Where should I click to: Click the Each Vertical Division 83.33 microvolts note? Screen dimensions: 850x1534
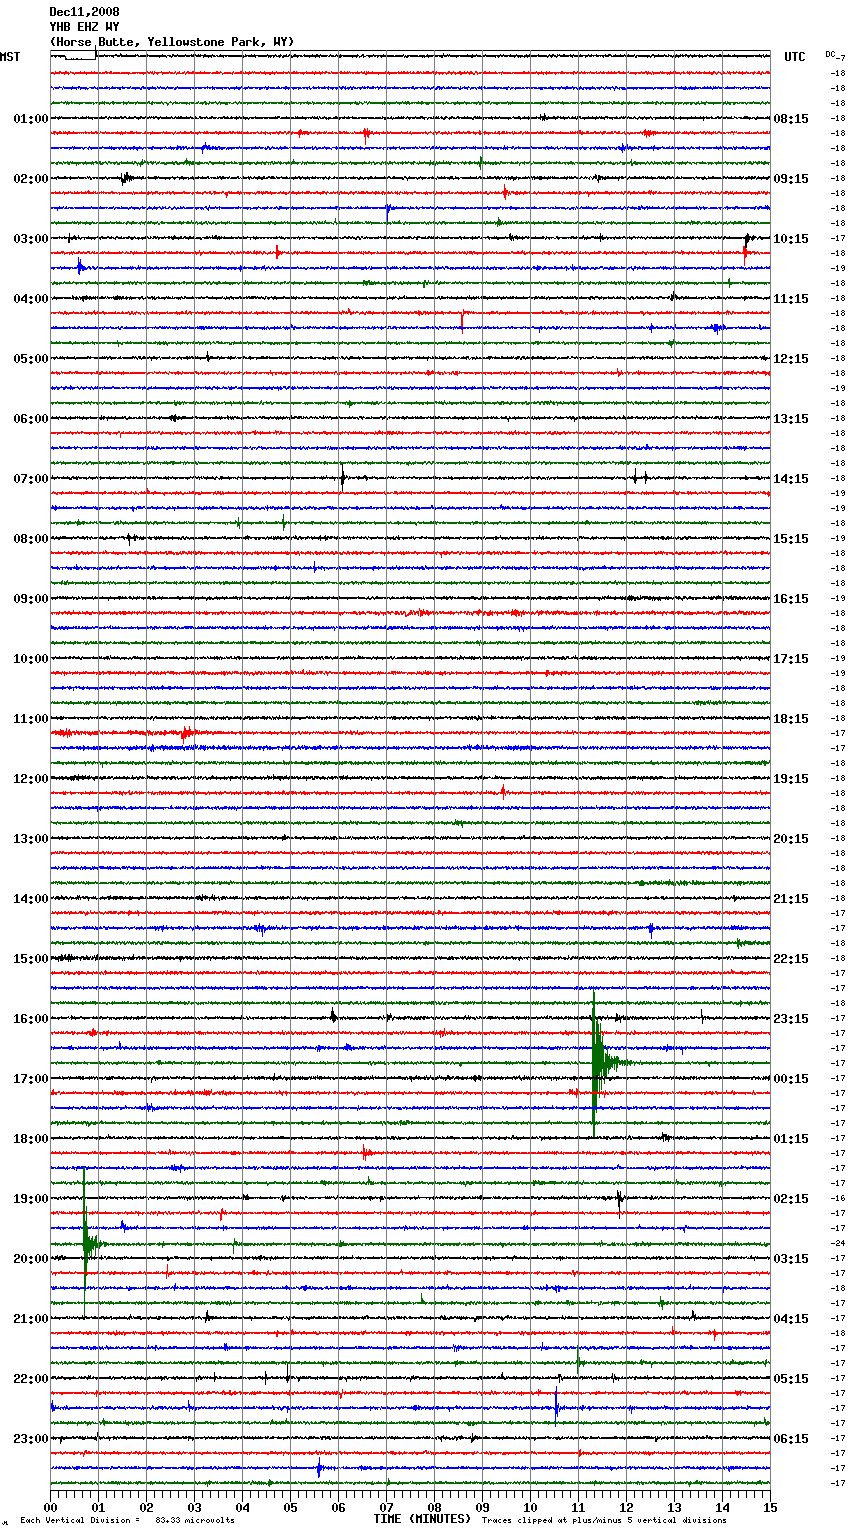(x=127, y=1521)
